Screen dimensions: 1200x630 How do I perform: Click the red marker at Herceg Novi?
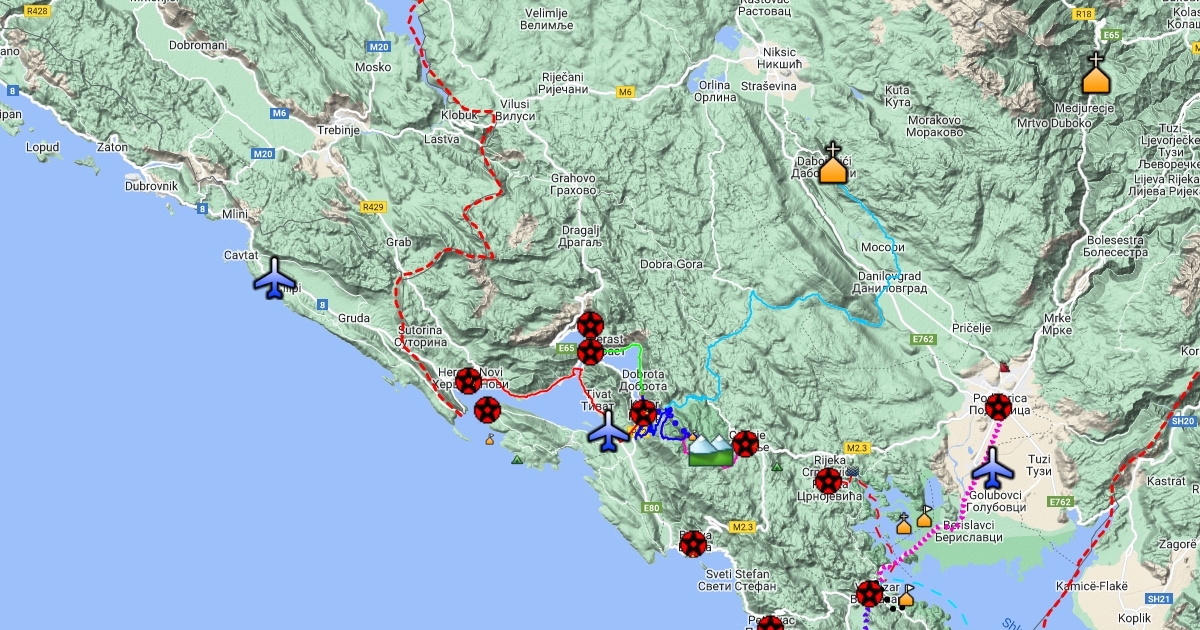click(468, 381)
